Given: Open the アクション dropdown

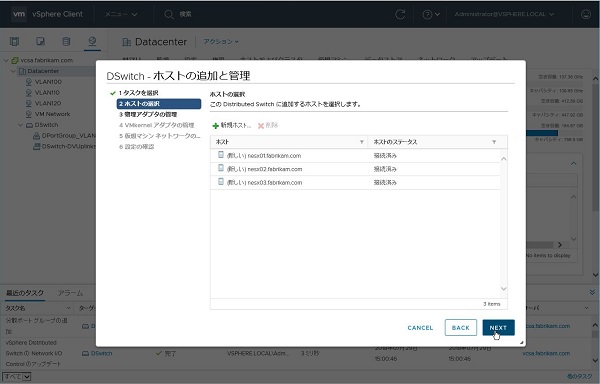Looking at the screenshot, I should (x=221, y=41).
